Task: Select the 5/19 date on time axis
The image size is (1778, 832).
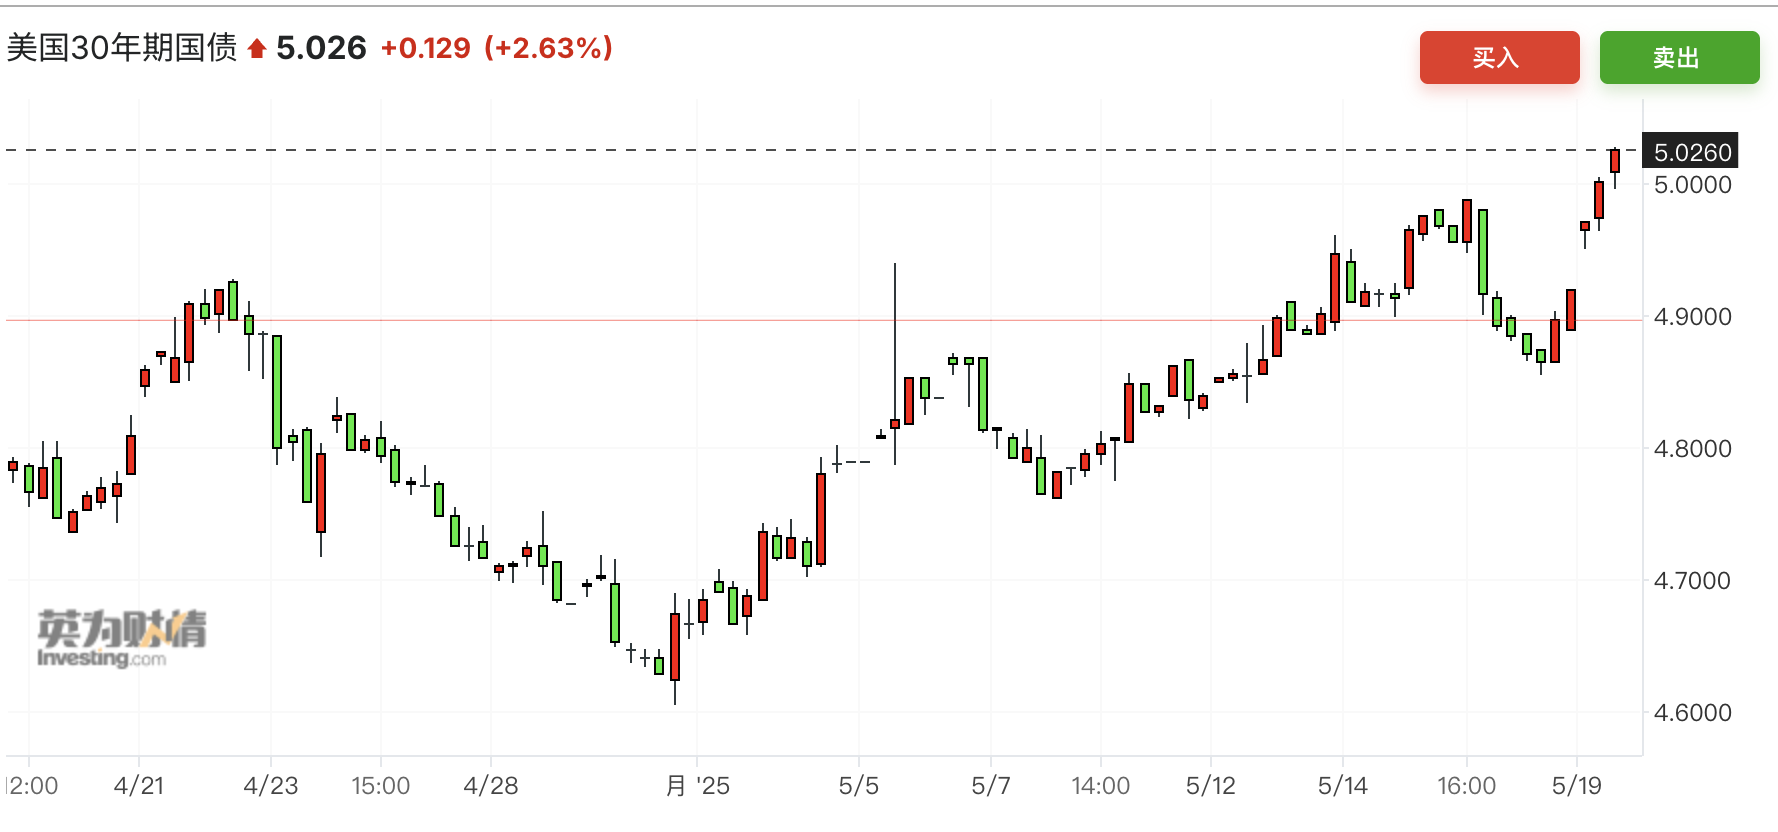Action: tap(1577, 786)
